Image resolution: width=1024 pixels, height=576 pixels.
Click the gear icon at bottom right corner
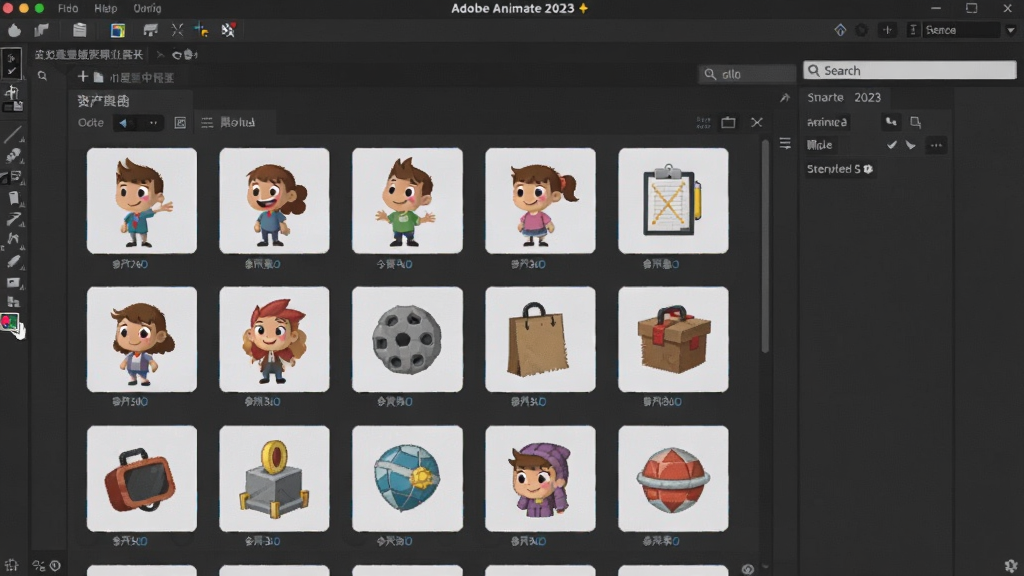point(1011,566)
